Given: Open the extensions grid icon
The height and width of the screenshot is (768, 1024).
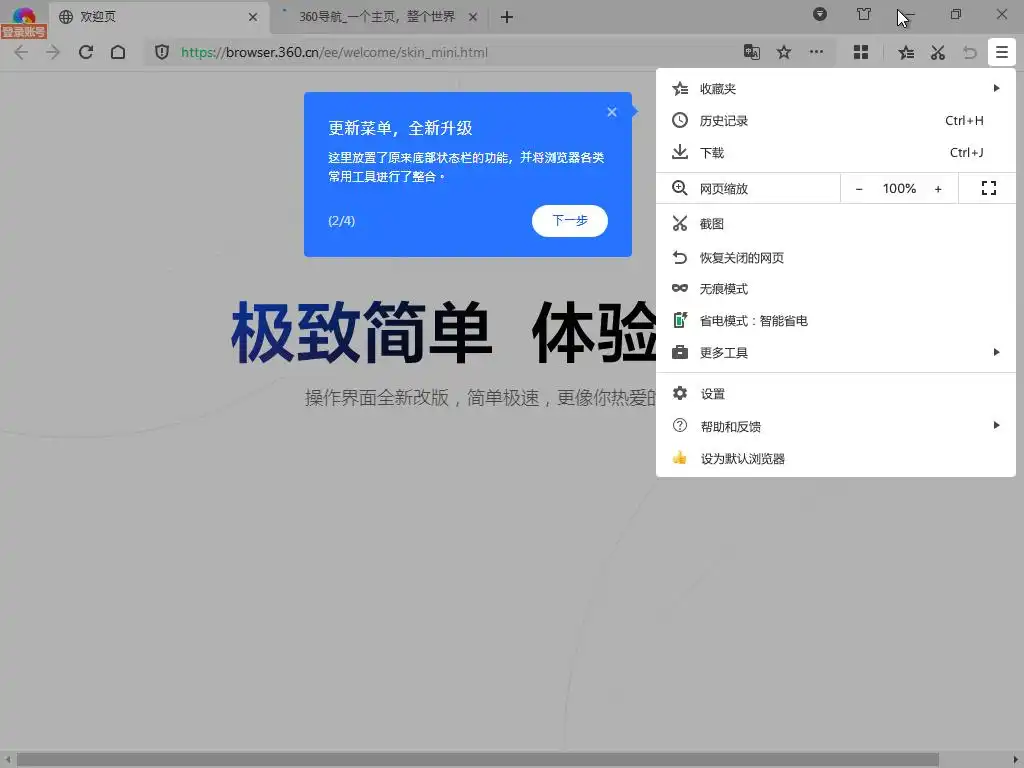Looking at the screenshot, I should point(861,52).
